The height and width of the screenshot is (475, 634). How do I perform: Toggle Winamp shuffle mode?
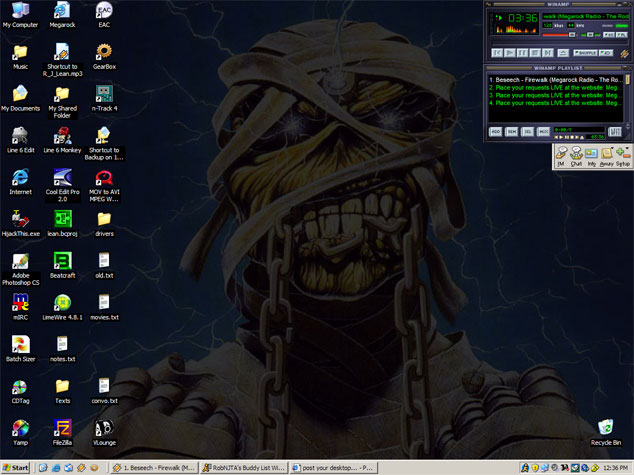tap(587, 52)
